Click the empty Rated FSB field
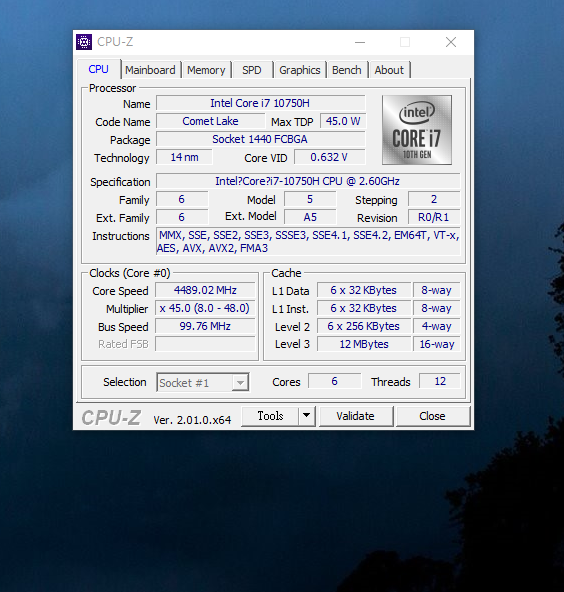Viewport: 564px width, 592px height. tap(205, 344)
